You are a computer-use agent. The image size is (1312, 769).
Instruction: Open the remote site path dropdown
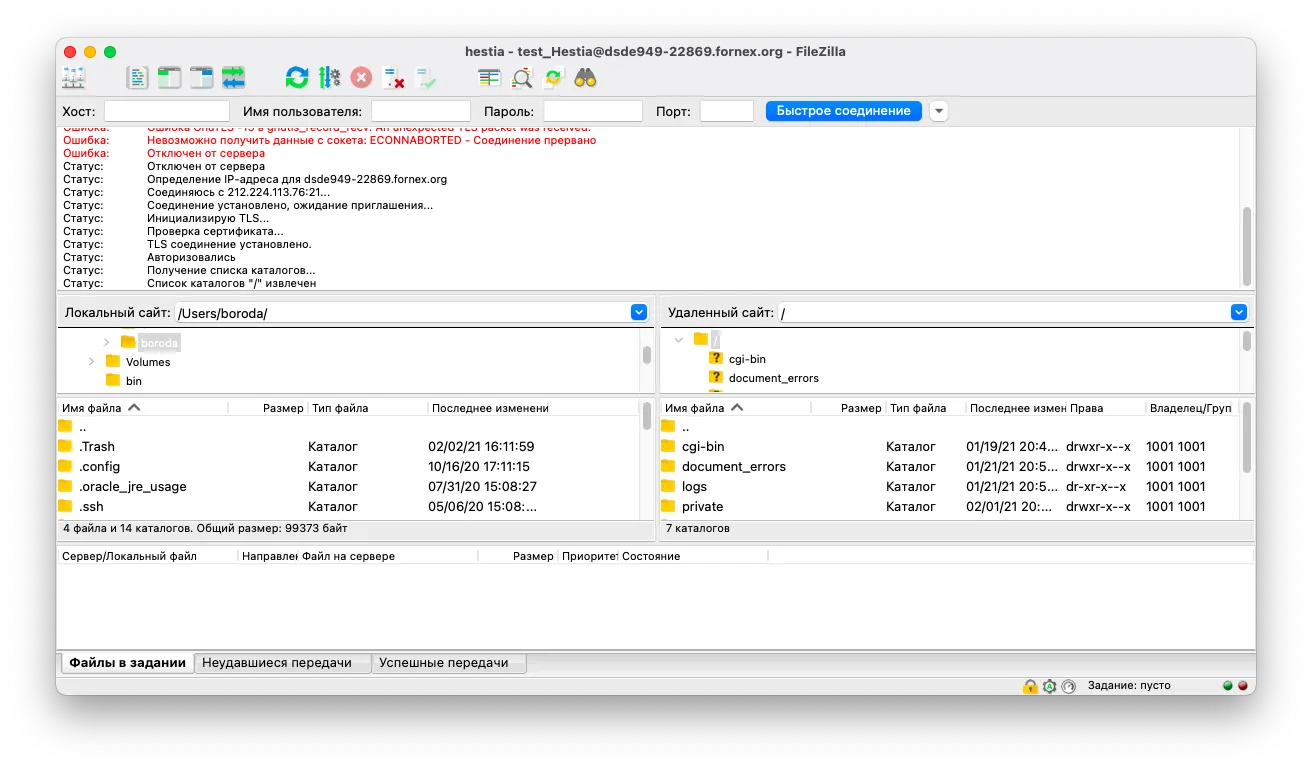point(1240,313)
